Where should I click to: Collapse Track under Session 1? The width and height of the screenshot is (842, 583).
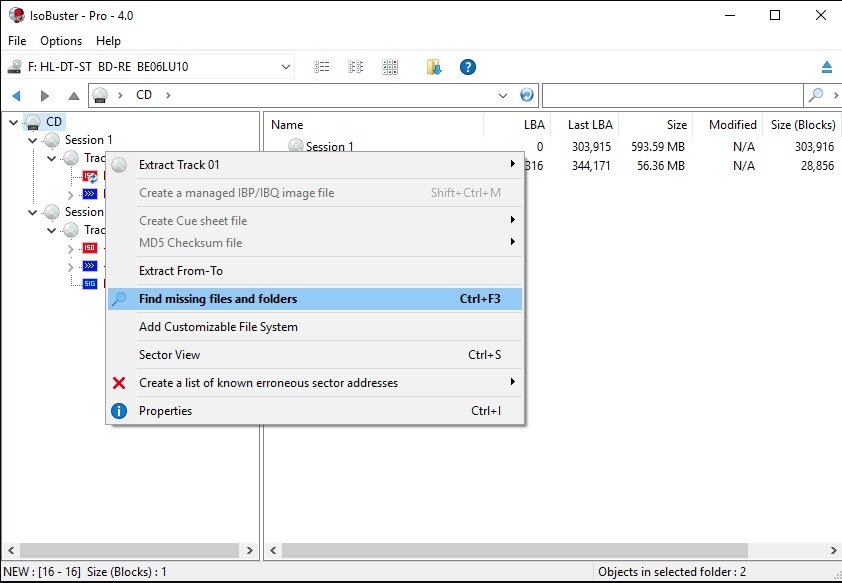point(52,158)
